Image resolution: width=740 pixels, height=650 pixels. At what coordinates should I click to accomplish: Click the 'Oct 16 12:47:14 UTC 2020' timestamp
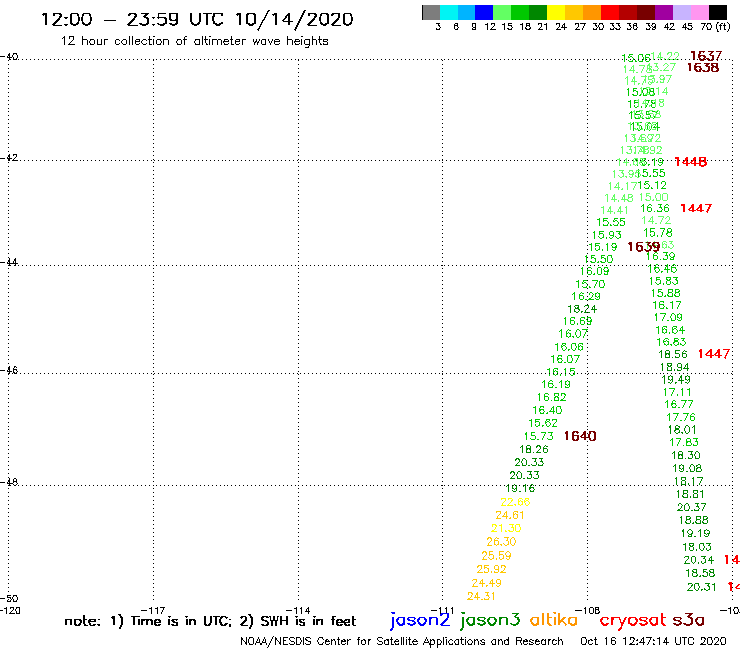point(653,641)
